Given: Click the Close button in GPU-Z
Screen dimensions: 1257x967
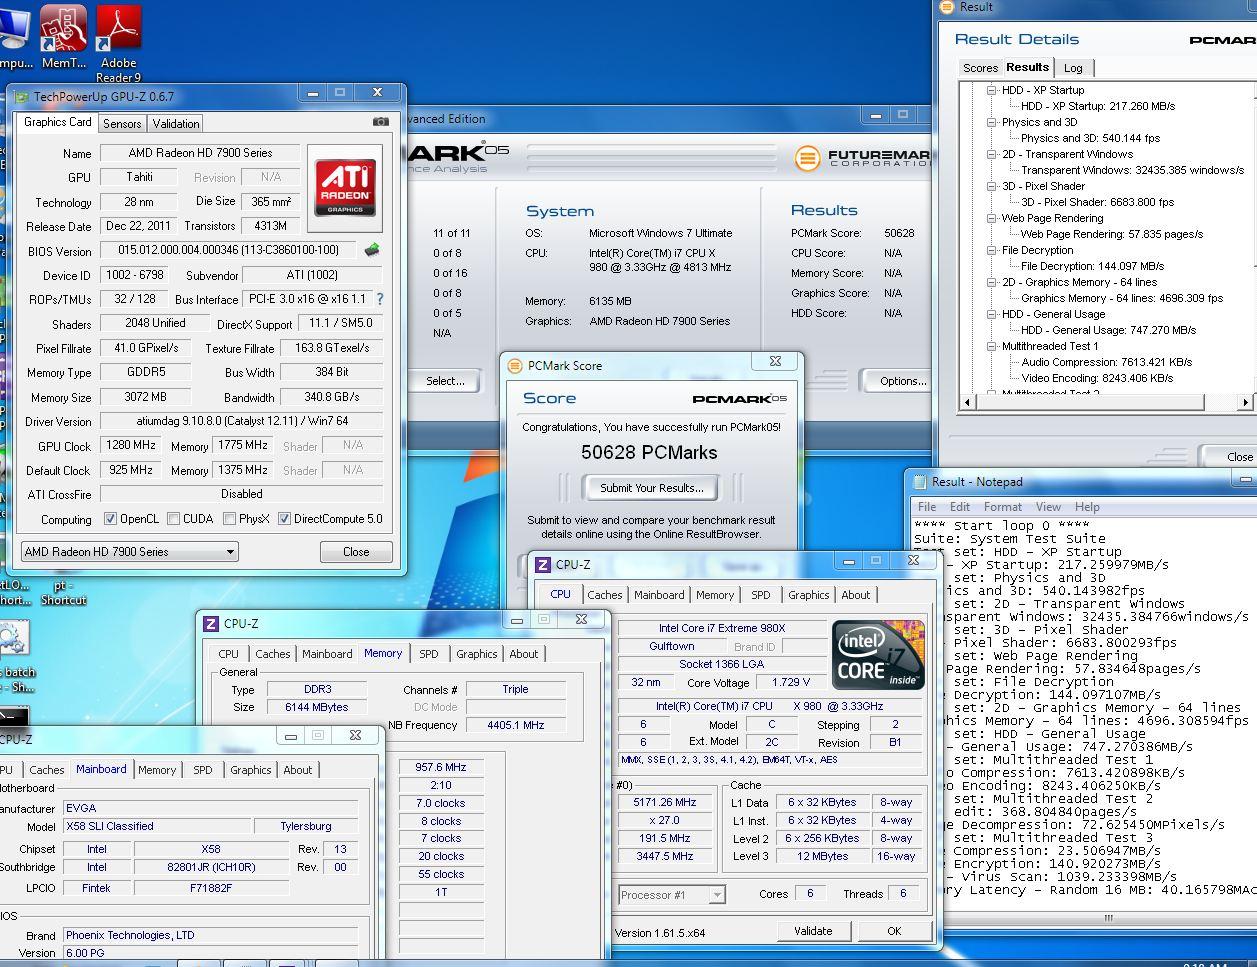Looking at the screenshot, I should click(x=356, y=552).
